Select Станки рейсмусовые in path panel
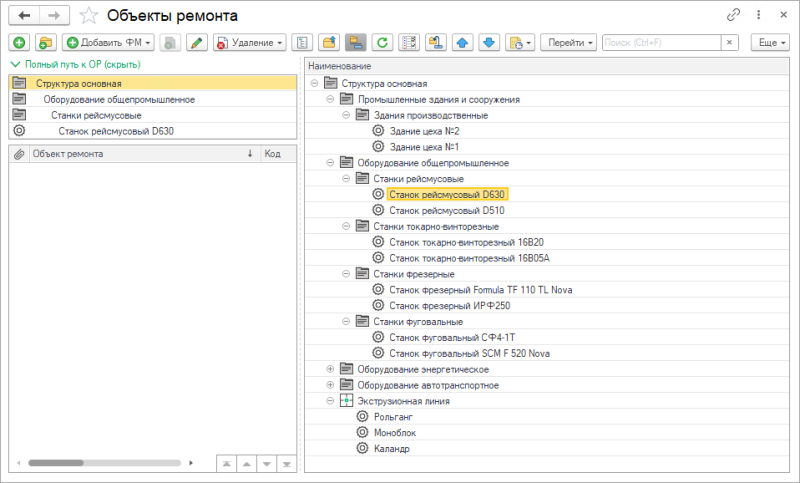800x483 pixels. pyautogui.click(x=153, y=115)
